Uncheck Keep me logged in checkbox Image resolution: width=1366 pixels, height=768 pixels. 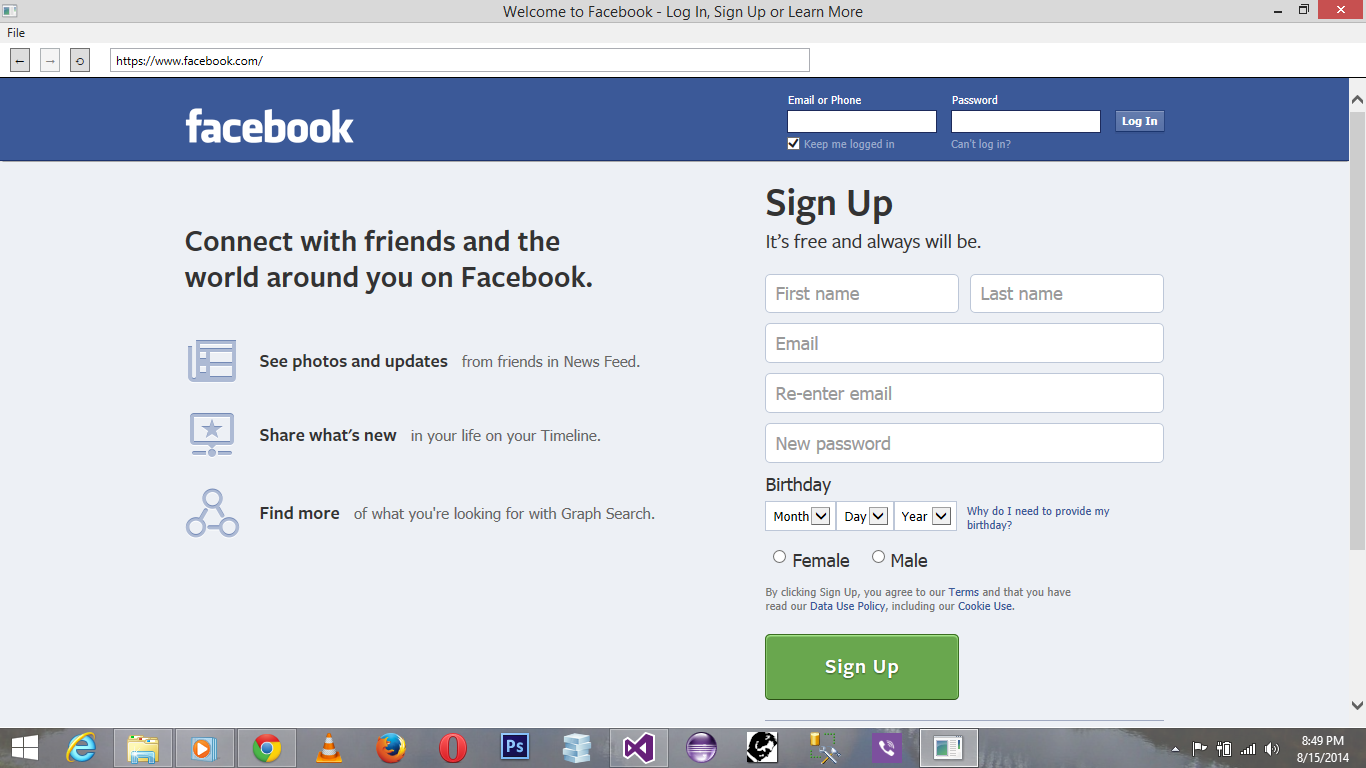(794, 144)
